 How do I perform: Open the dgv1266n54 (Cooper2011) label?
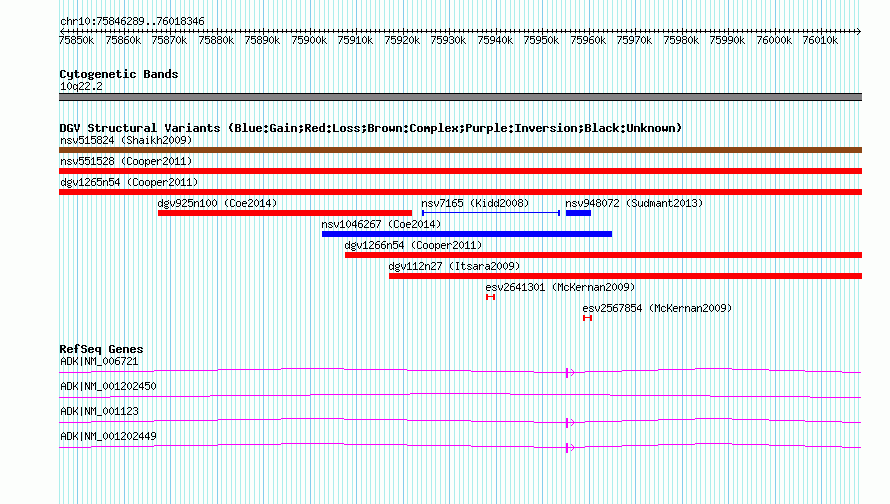(413, 245)
